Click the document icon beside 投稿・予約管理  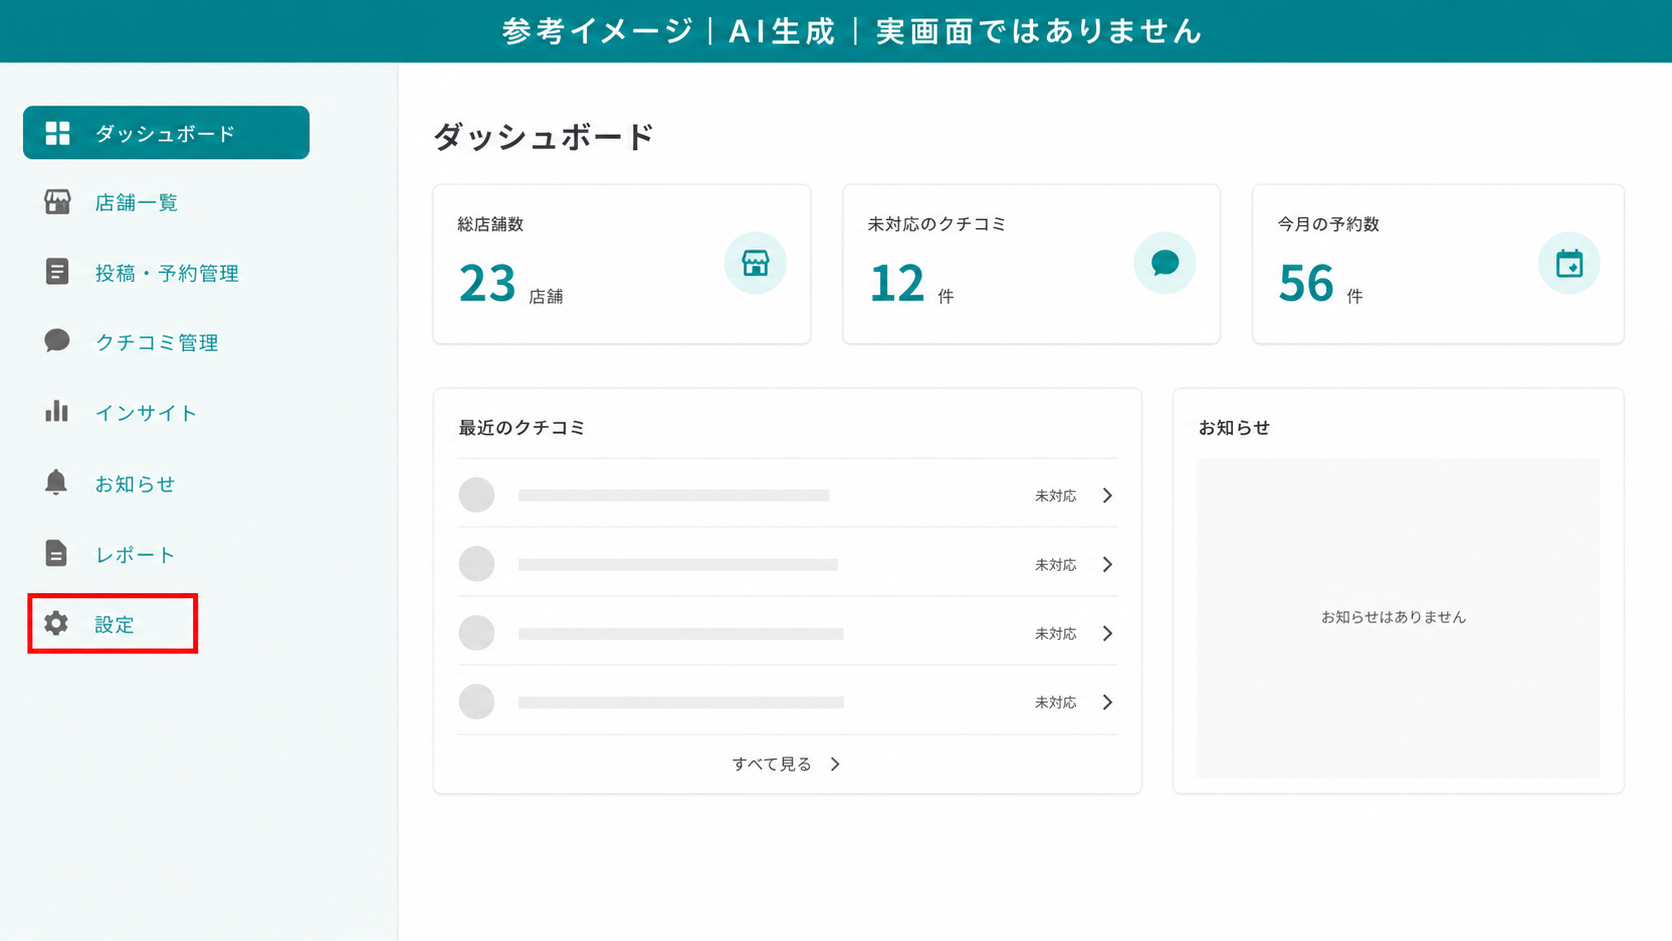click(57, 272)
